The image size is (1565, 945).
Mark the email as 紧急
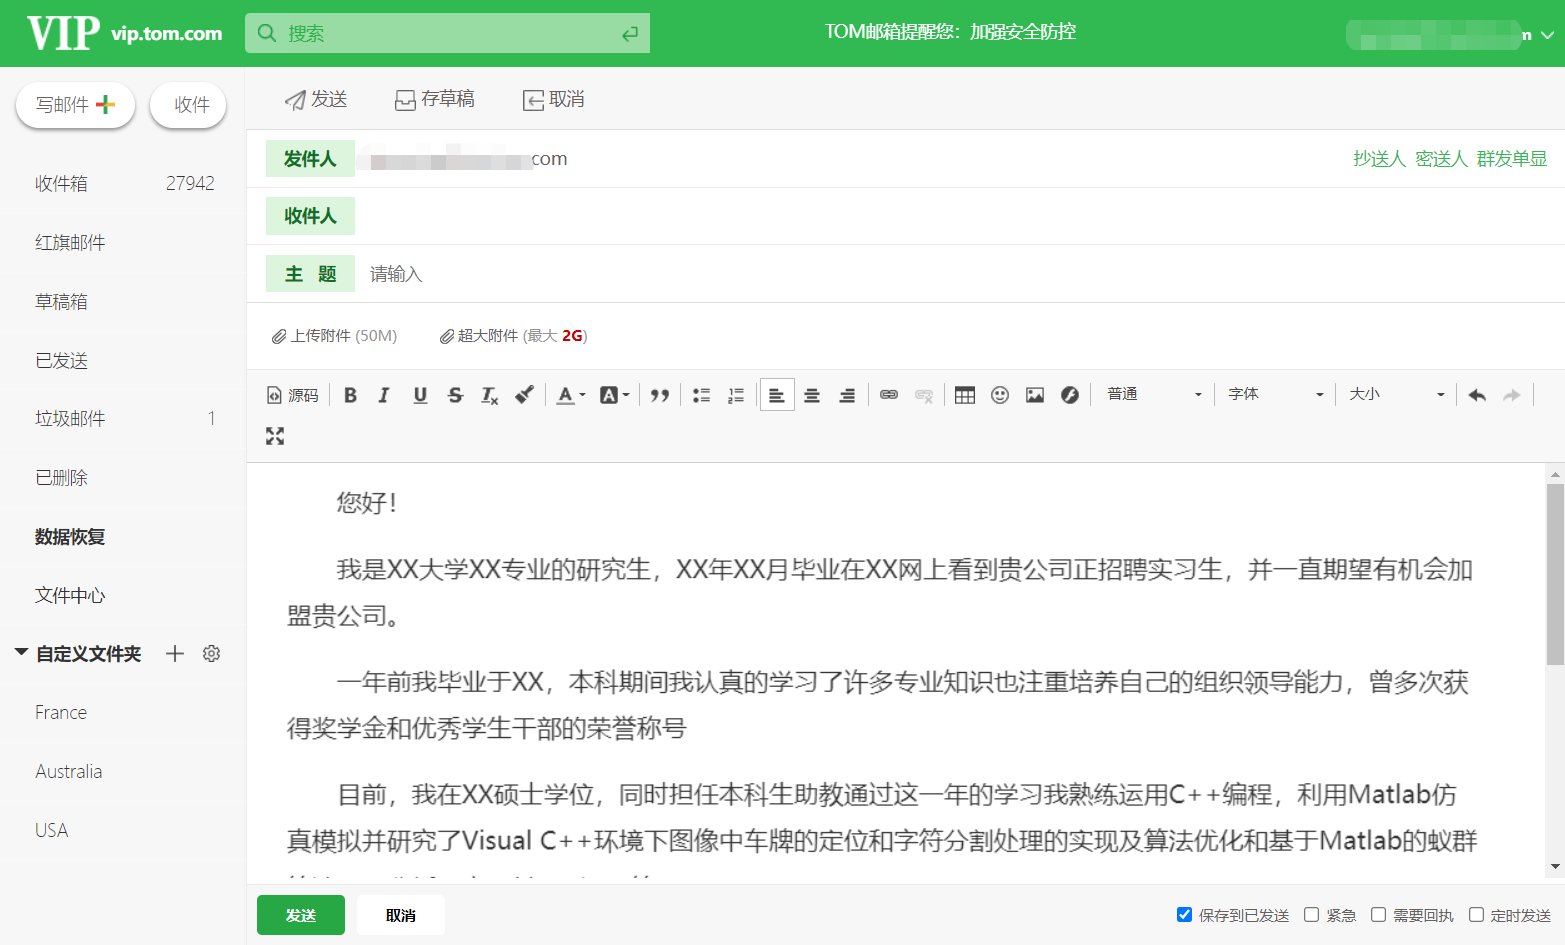[1313, 914]
